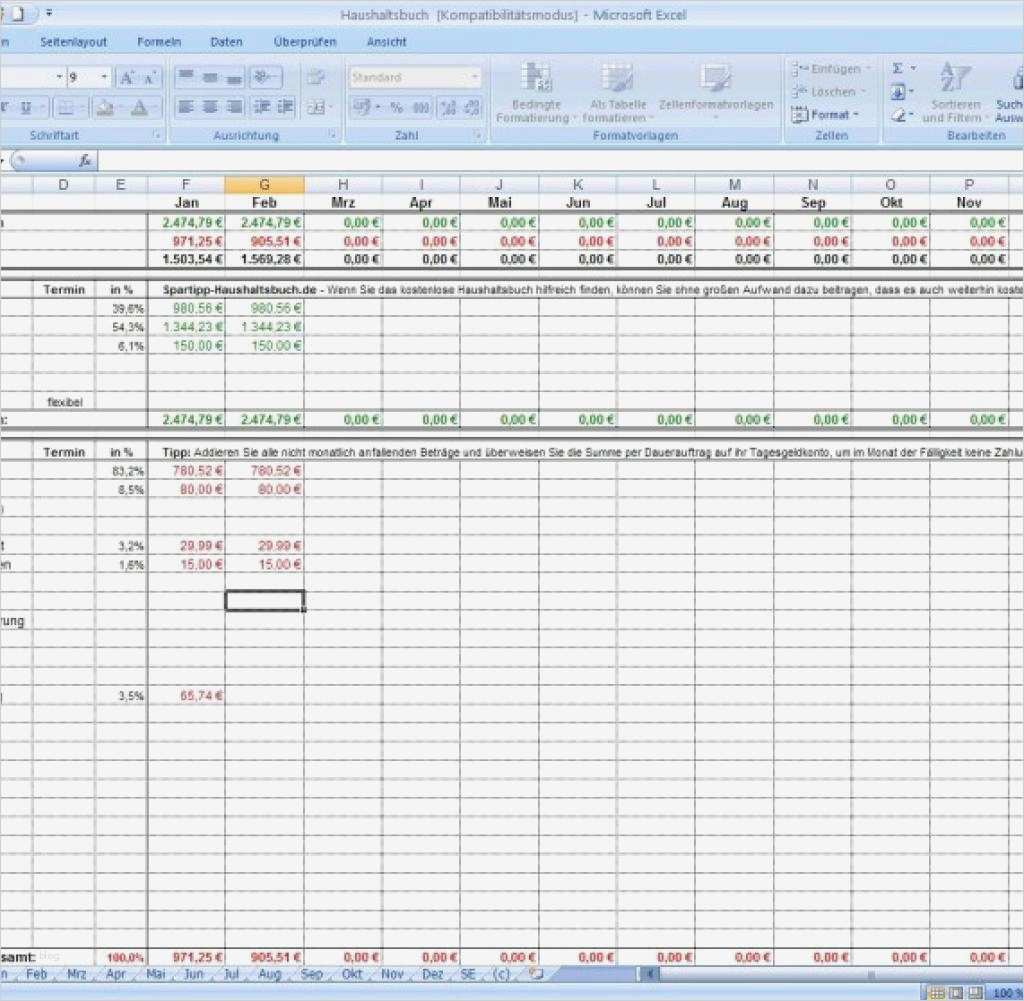Align text left
Viewport: 1024px width, 1001px height.
click(x=186, y=106)
